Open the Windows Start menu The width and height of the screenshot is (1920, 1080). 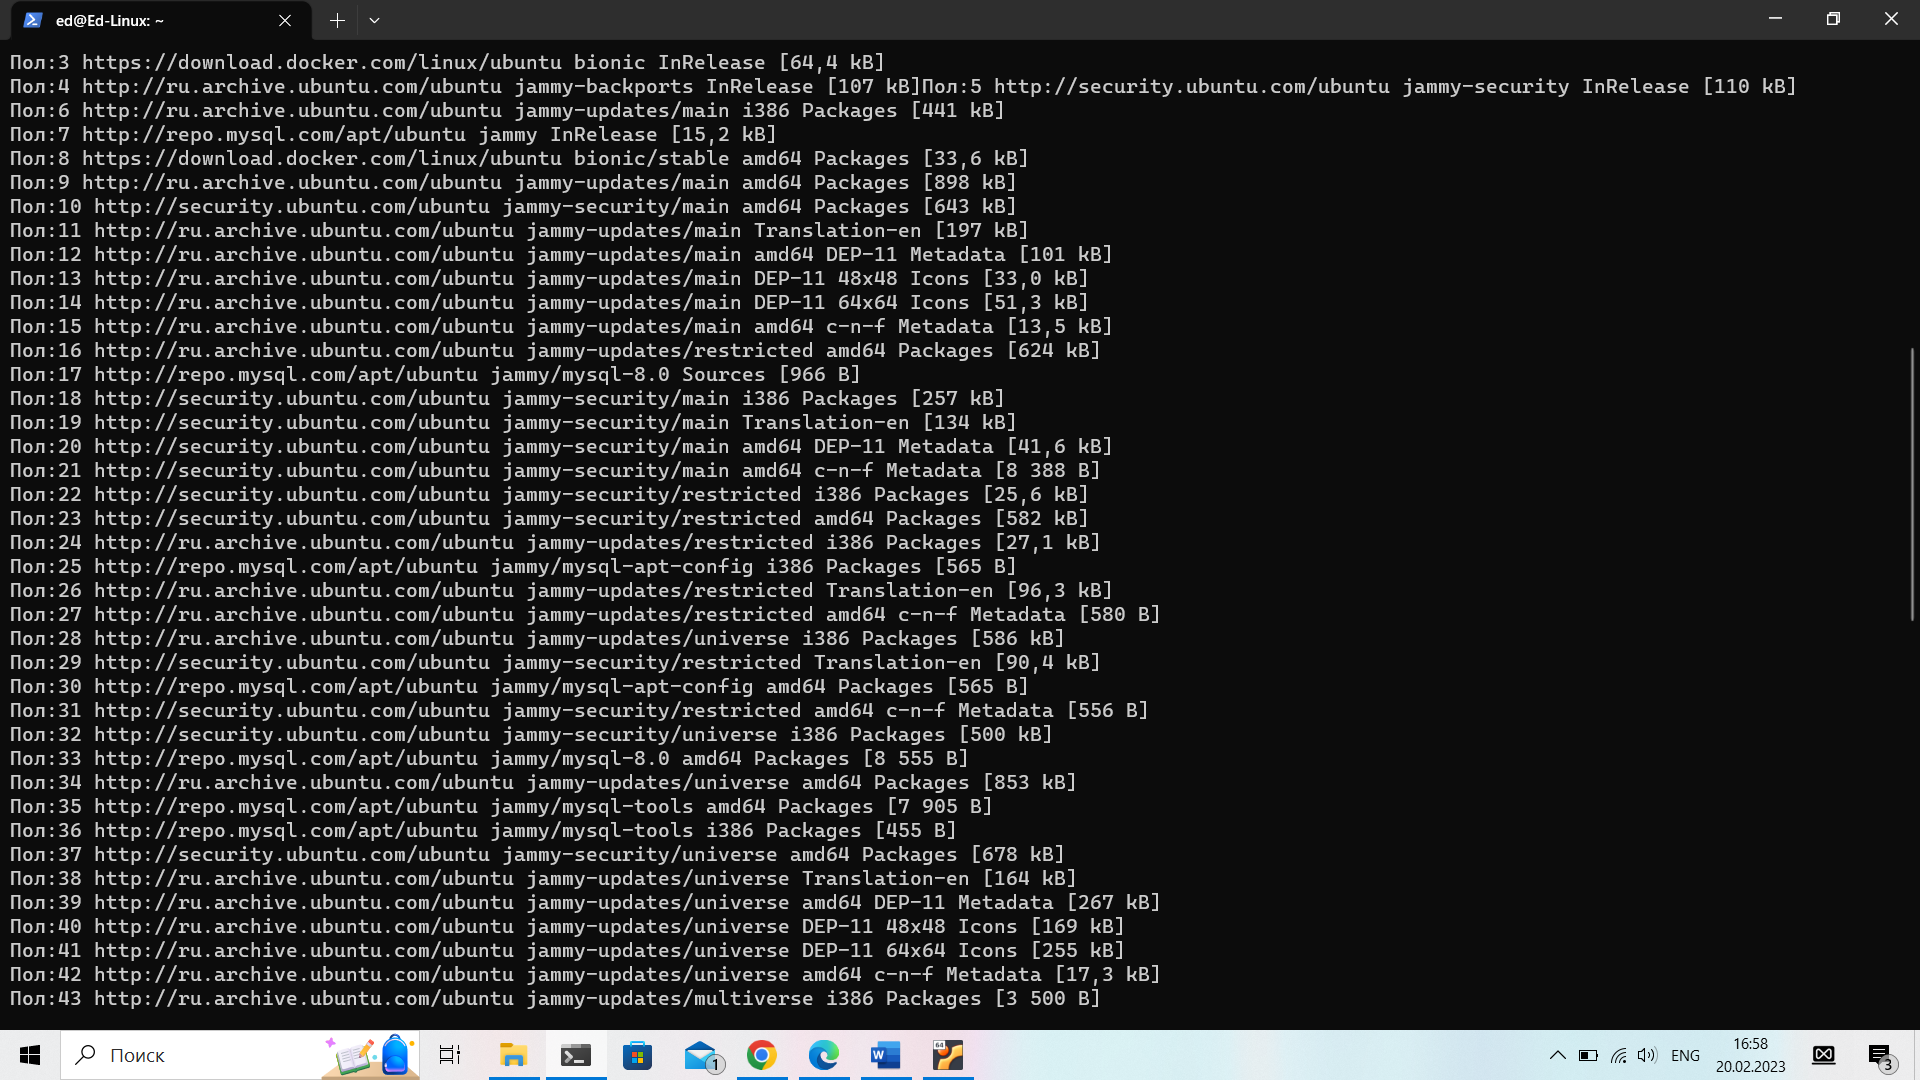point(30,1055)
